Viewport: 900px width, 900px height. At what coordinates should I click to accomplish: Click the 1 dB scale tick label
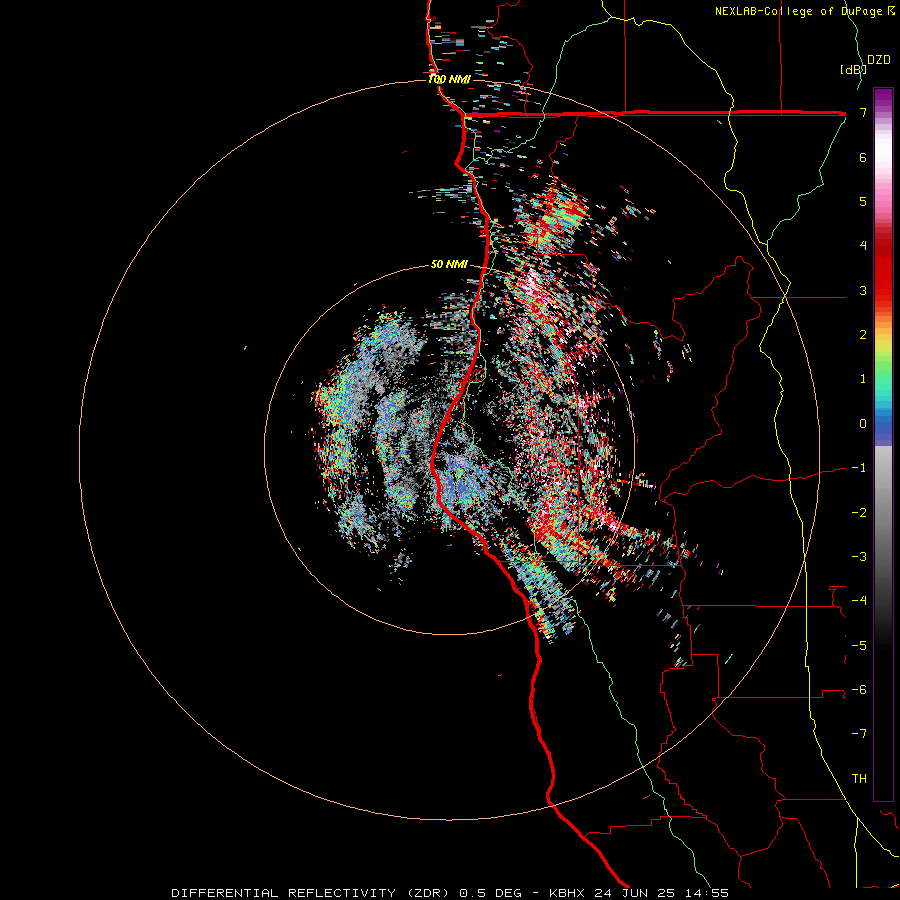863,379
